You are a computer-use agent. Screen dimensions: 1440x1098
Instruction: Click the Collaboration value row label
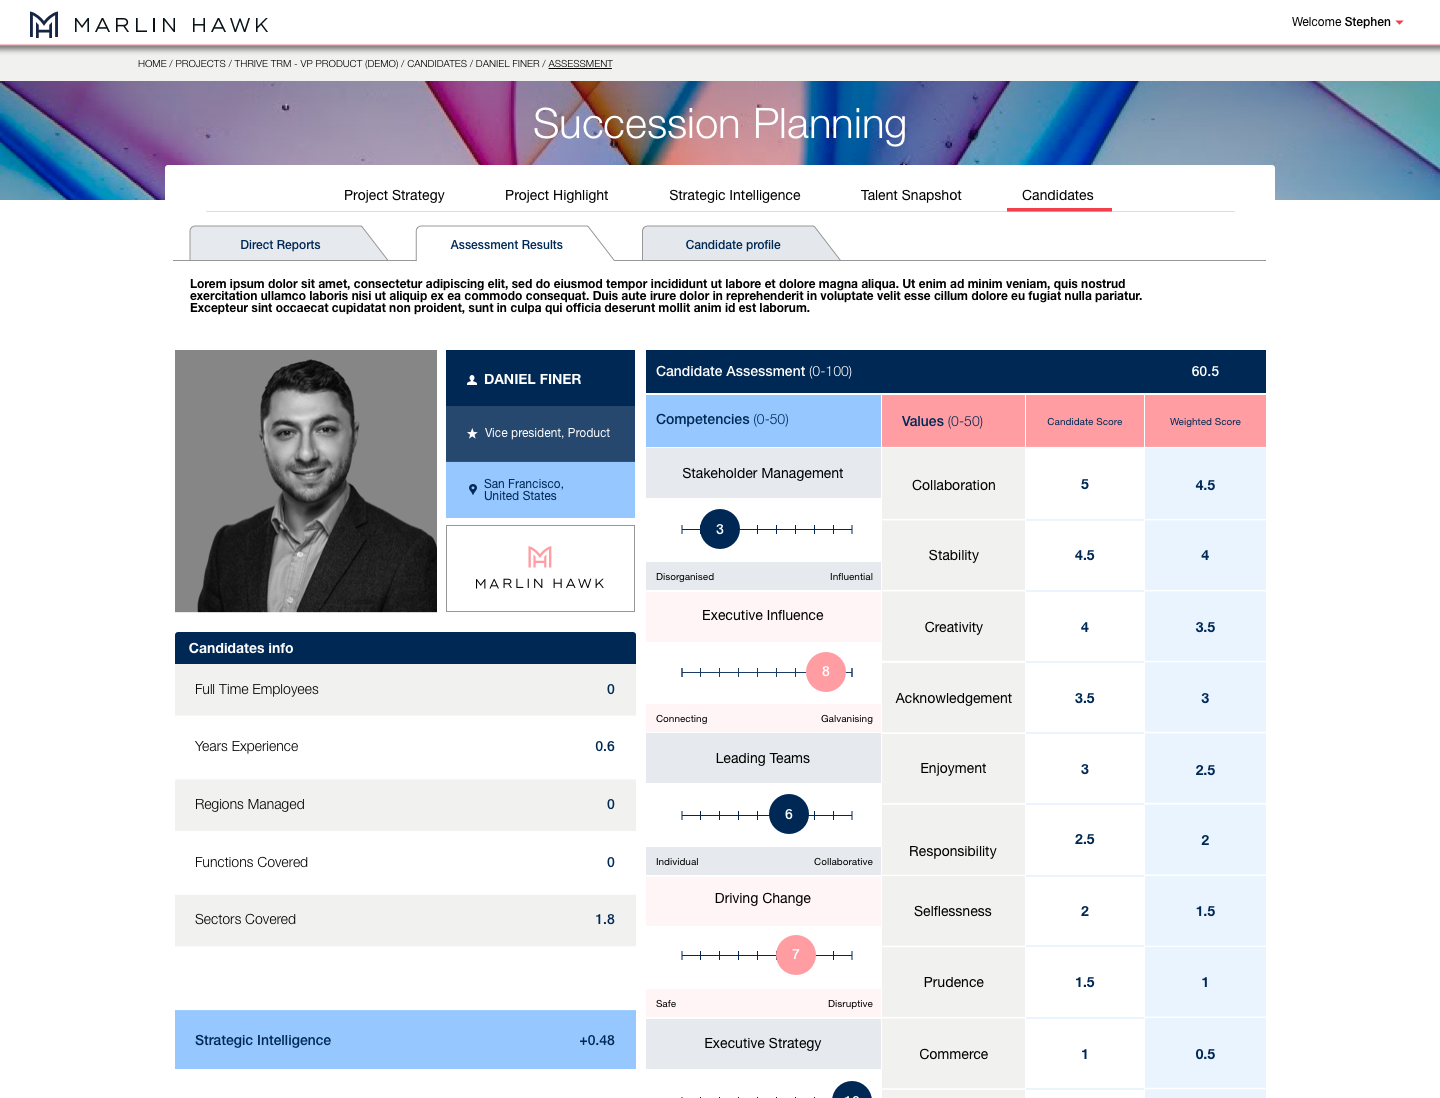[954, 485]
